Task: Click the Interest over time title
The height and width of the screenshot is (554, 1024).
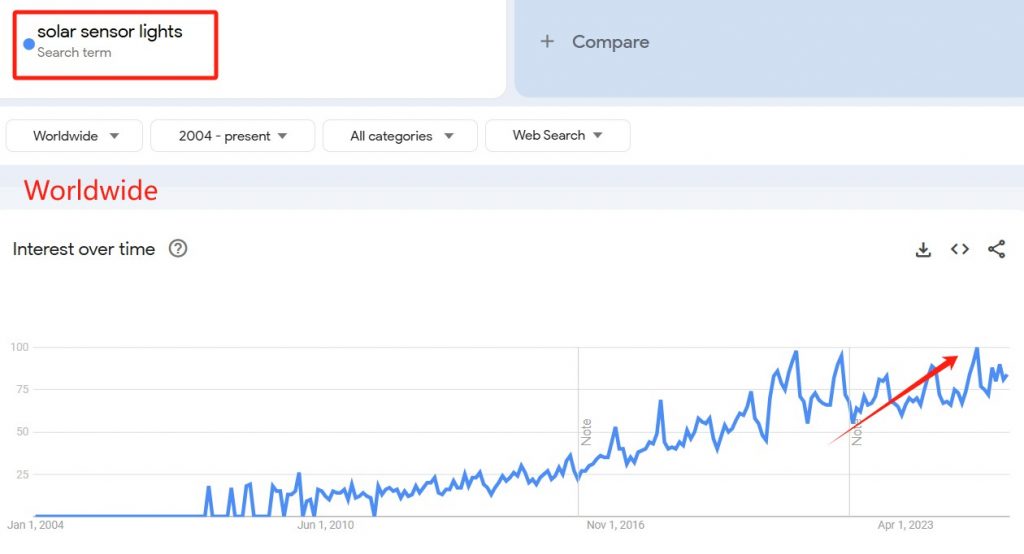Action: 84,249
